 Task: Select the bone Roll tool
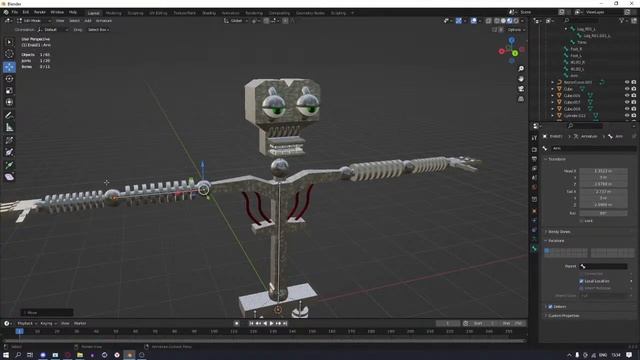point(9,140)
